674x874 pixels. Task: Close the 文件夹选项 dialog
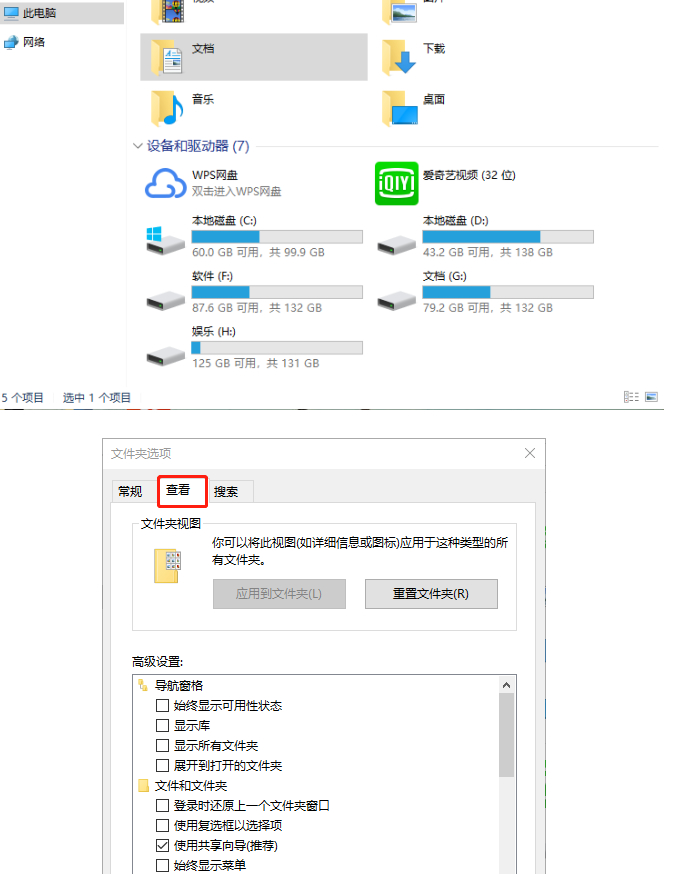pos(530,453)
